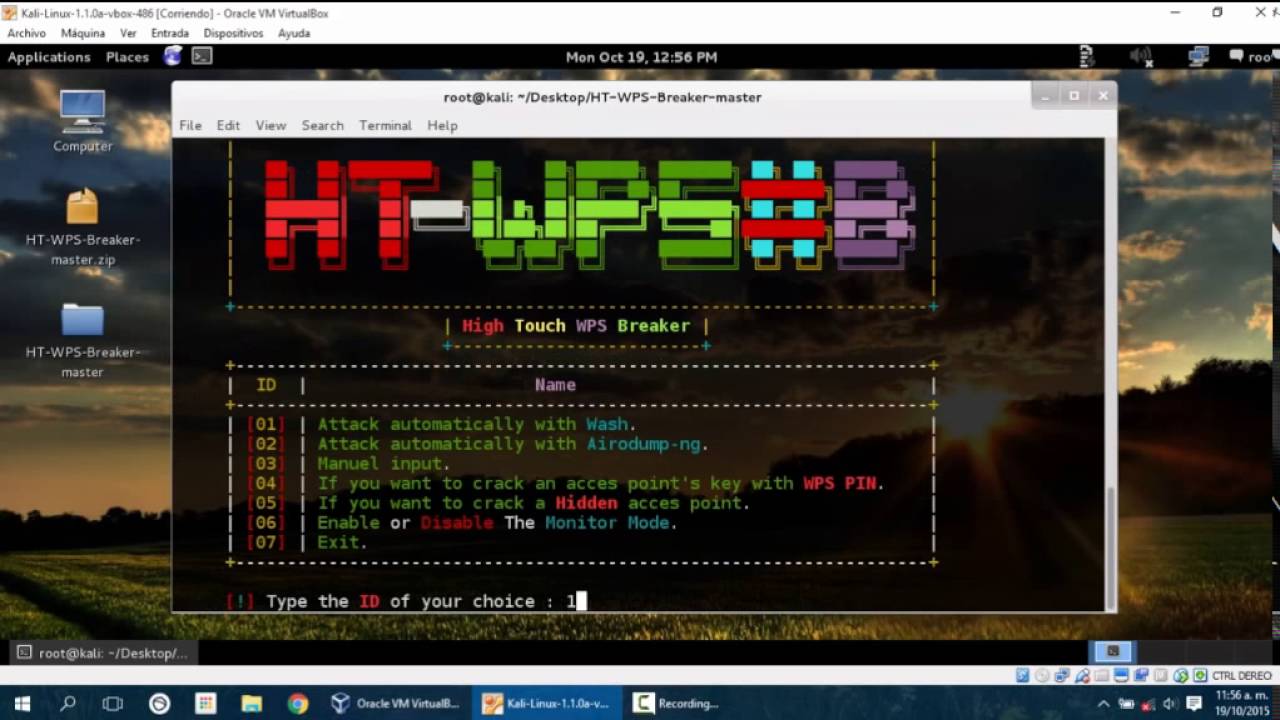Open VirtualBox Máquina menu
Viewport: 1280px width, 720px height.
point(83,33)
